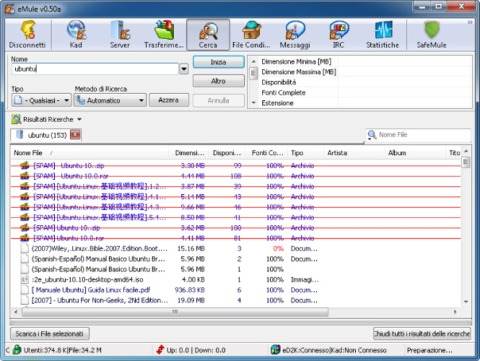Sort by the Disponi... column header
480x361 pixels.
[x=227, y=153]
